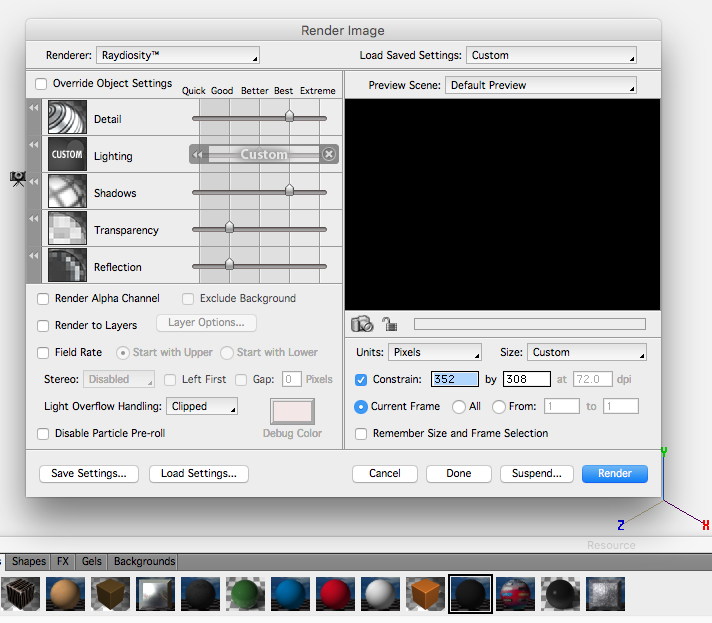This screenshot has width=712, height=623.
Task: Click the Shadows quality thumbnail icon
Action: [x=67, y=191]
